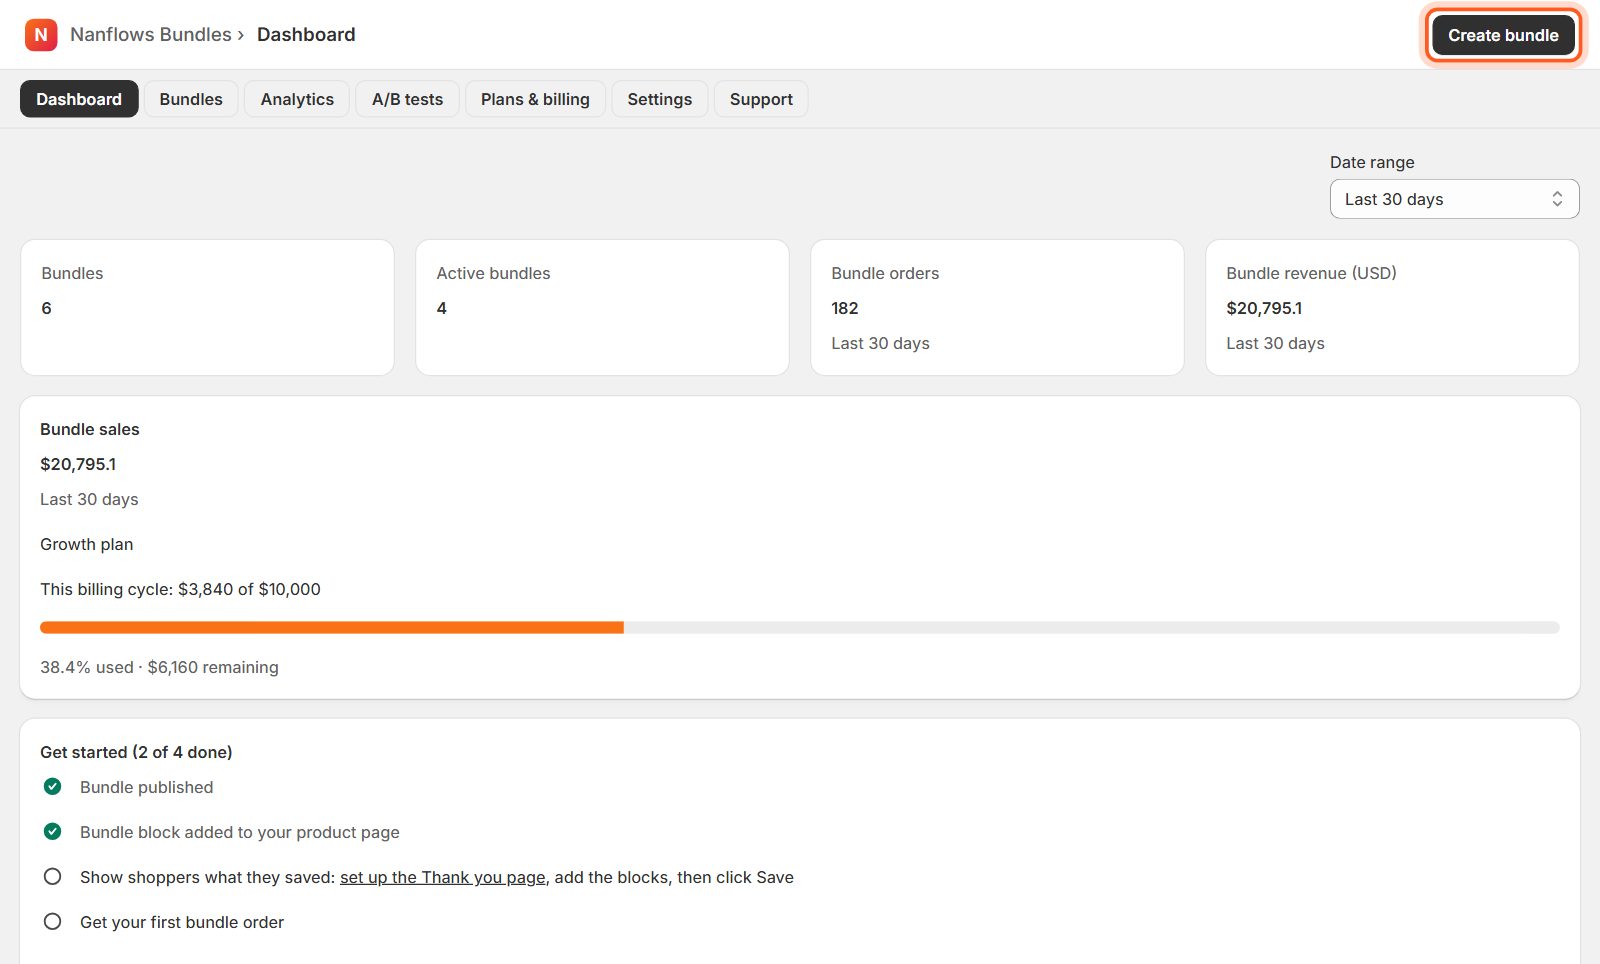Click the Get your first bundle order text

point(182,922)
